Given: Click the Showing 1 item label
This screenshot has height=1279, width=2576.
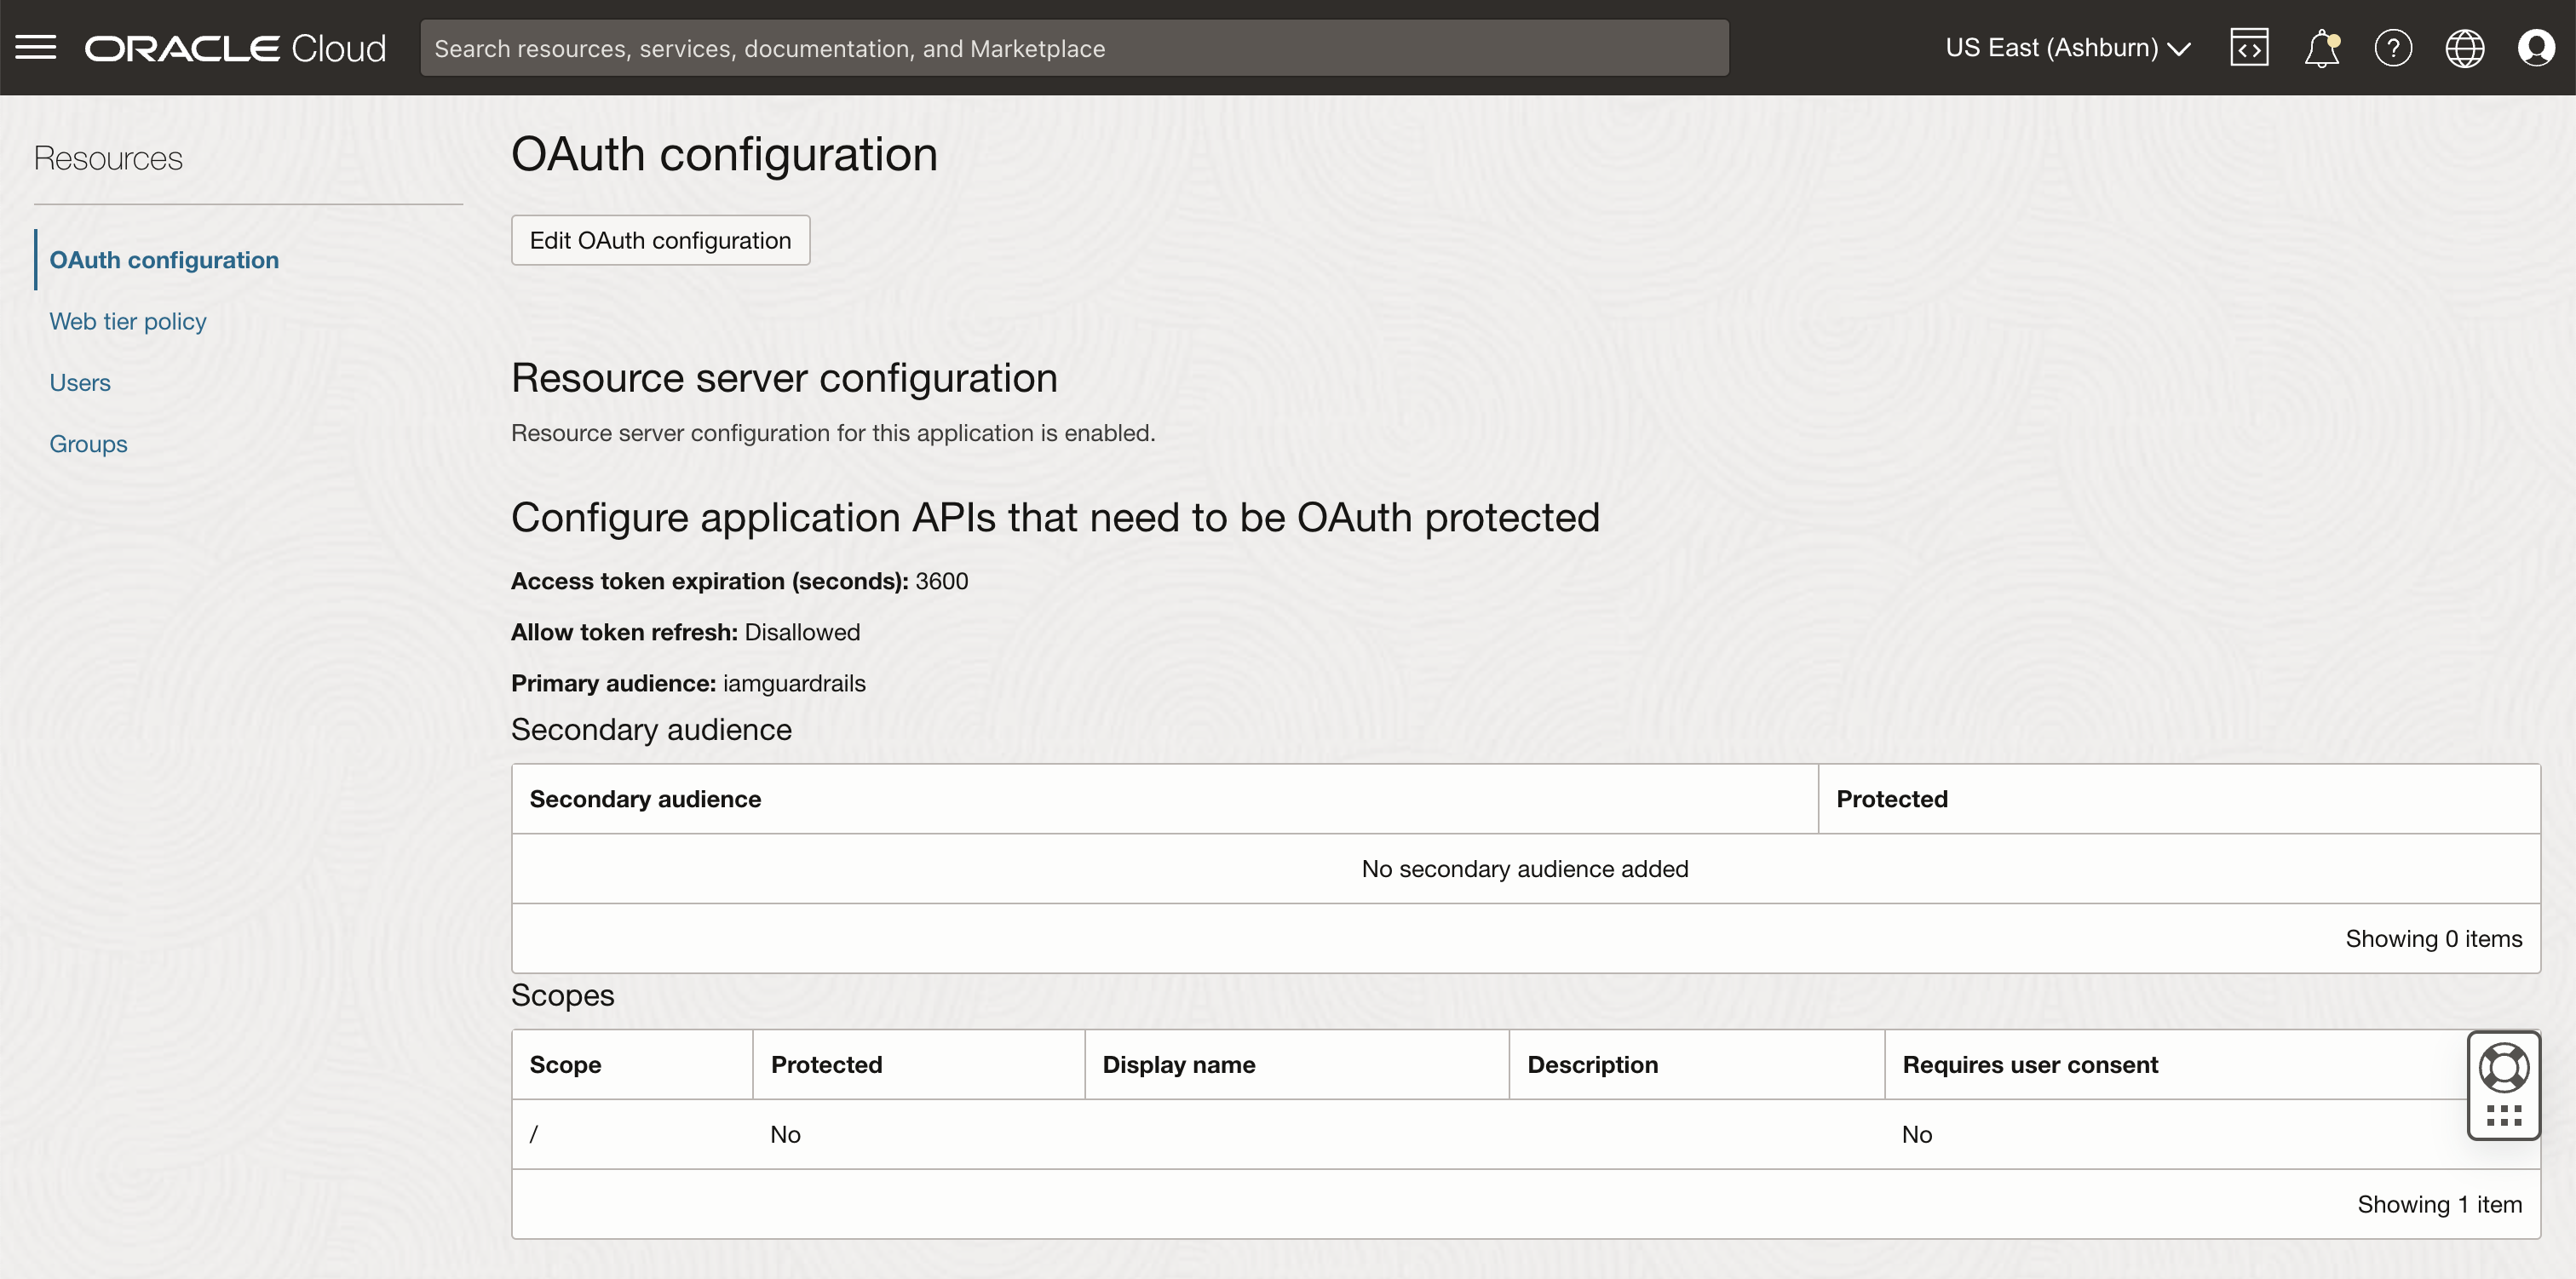Looking at the screenshot, I should [2440, 1204].
